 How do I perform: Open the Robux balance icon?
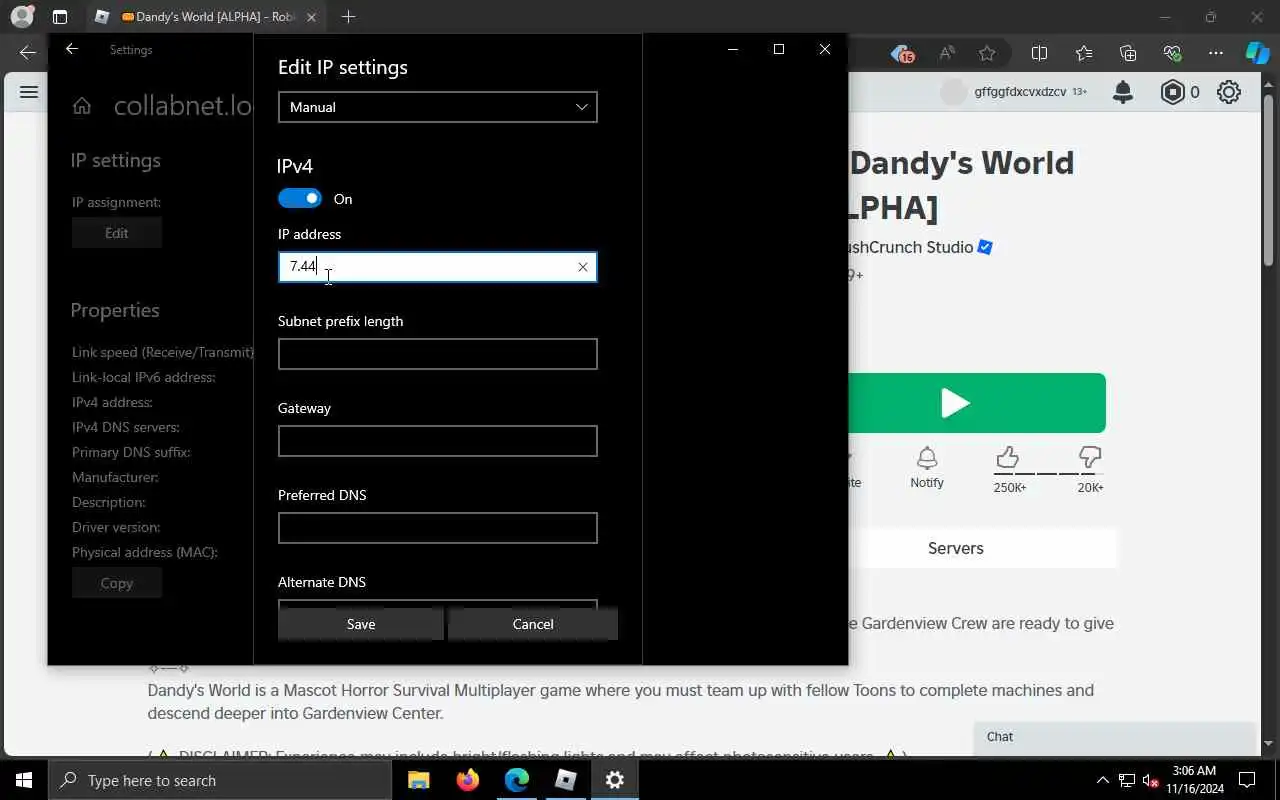[x=1173, y=92]
